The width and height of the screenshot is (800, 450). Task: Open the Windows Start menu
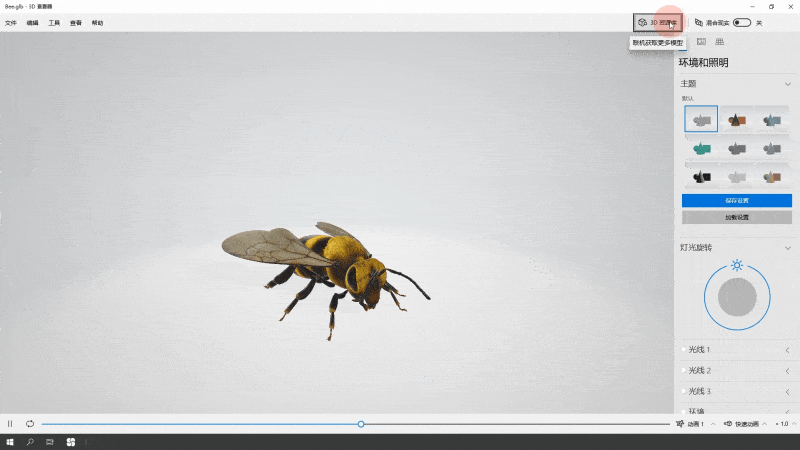coord(10,441)
